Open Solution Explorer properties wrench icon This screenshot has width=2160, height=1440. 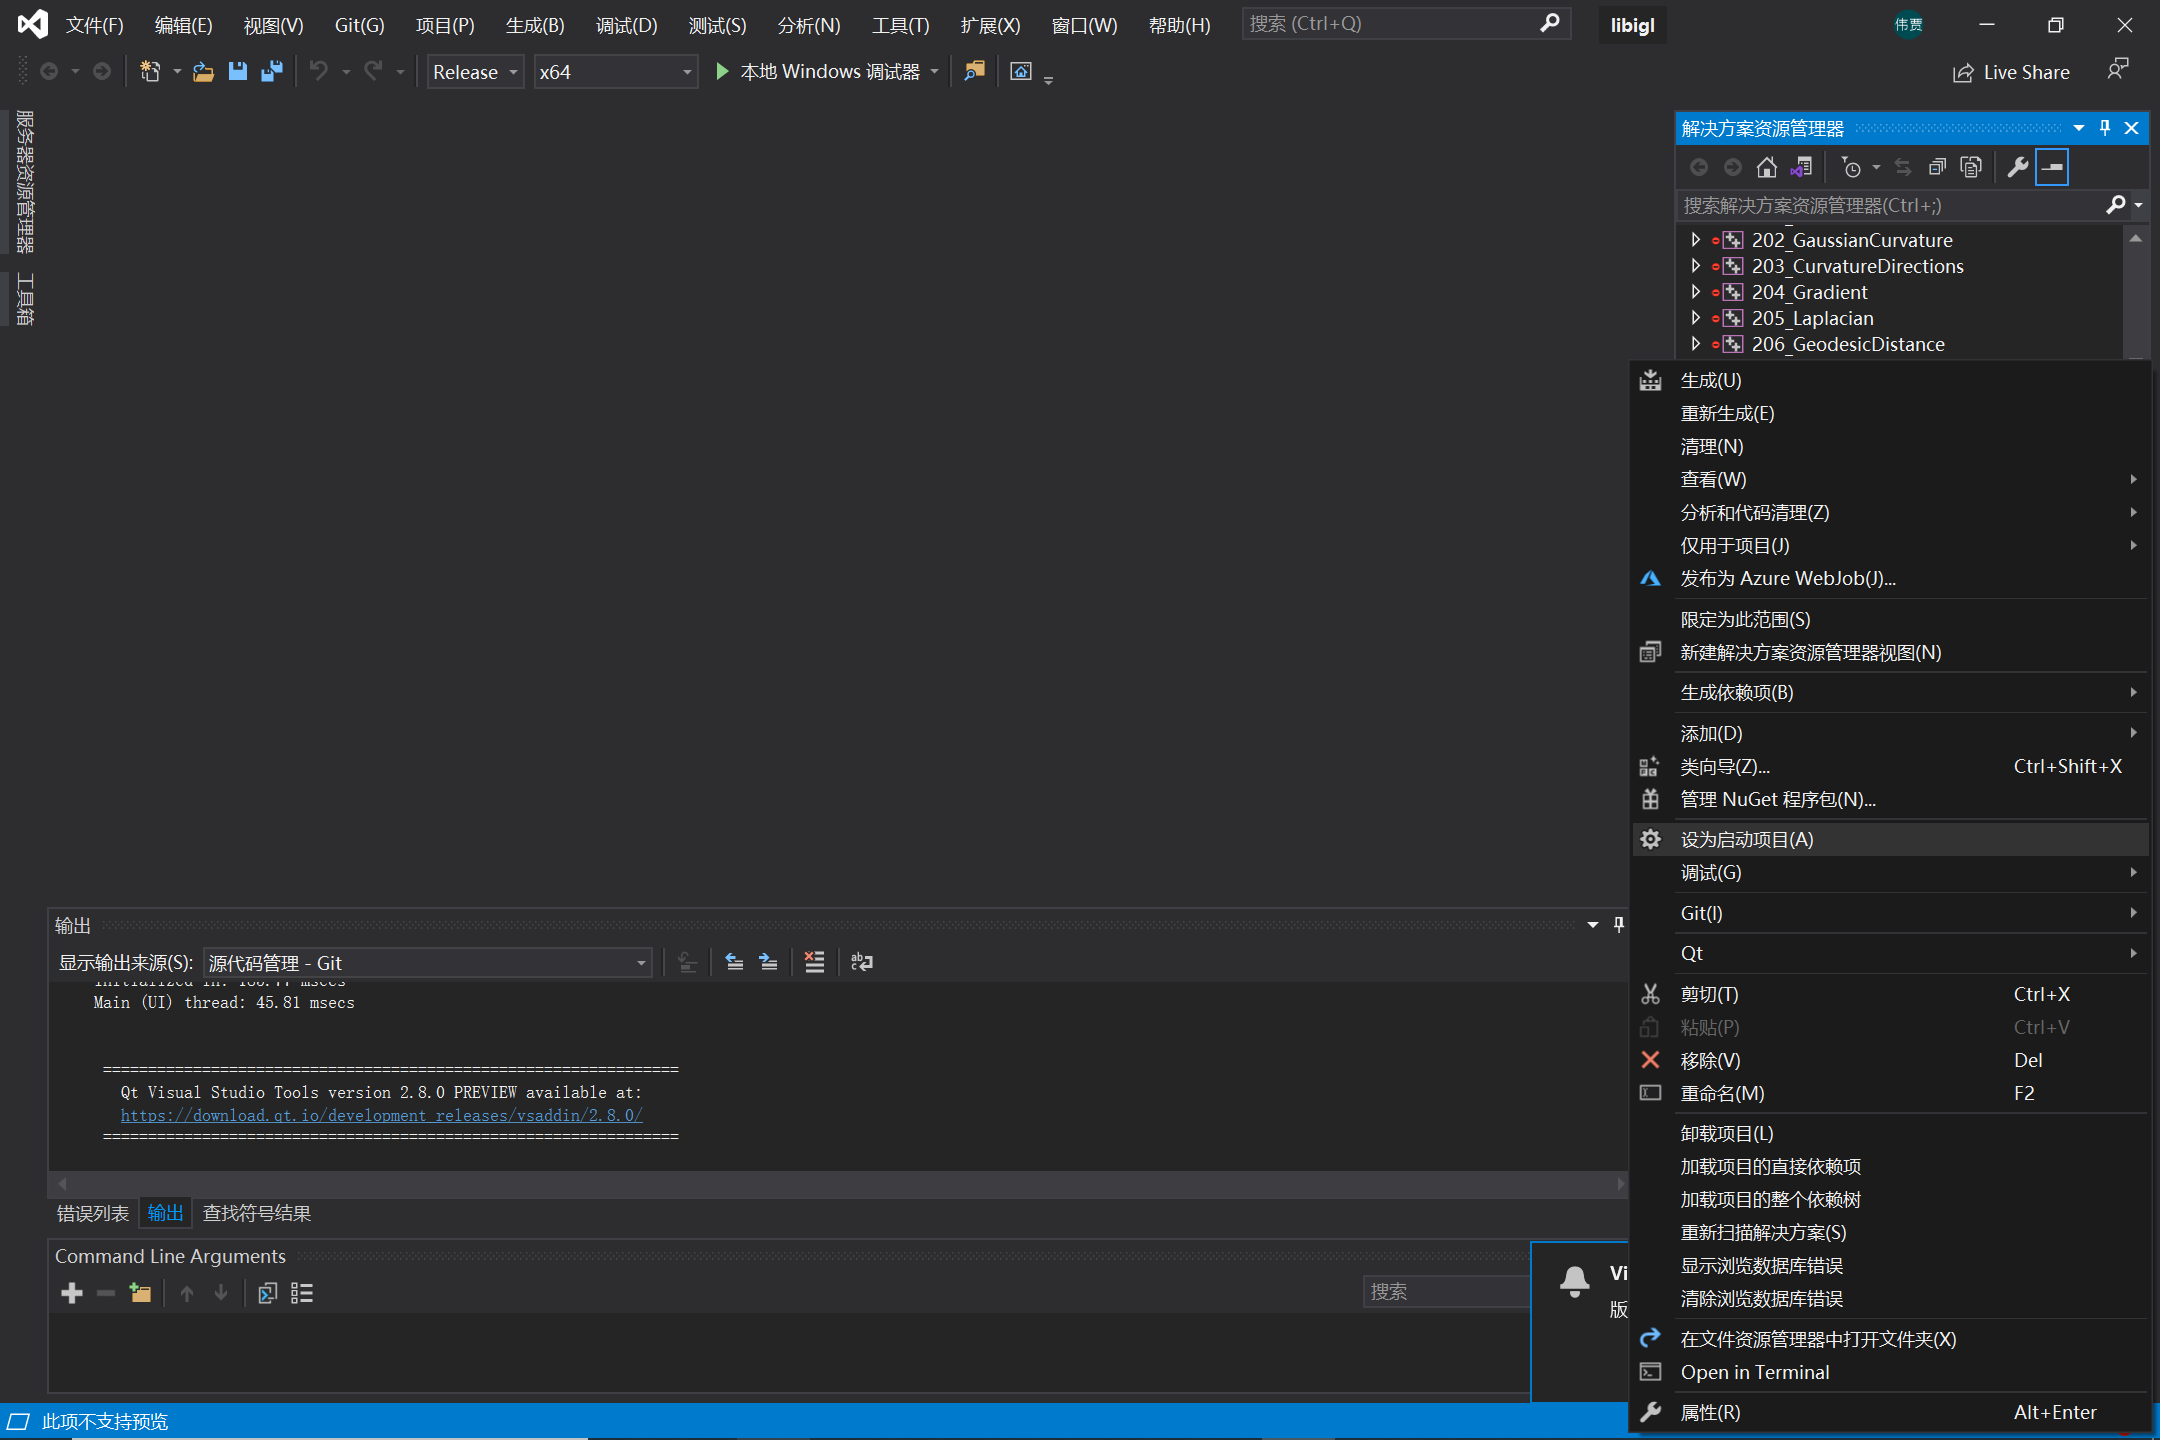(x=2018, y=168)
